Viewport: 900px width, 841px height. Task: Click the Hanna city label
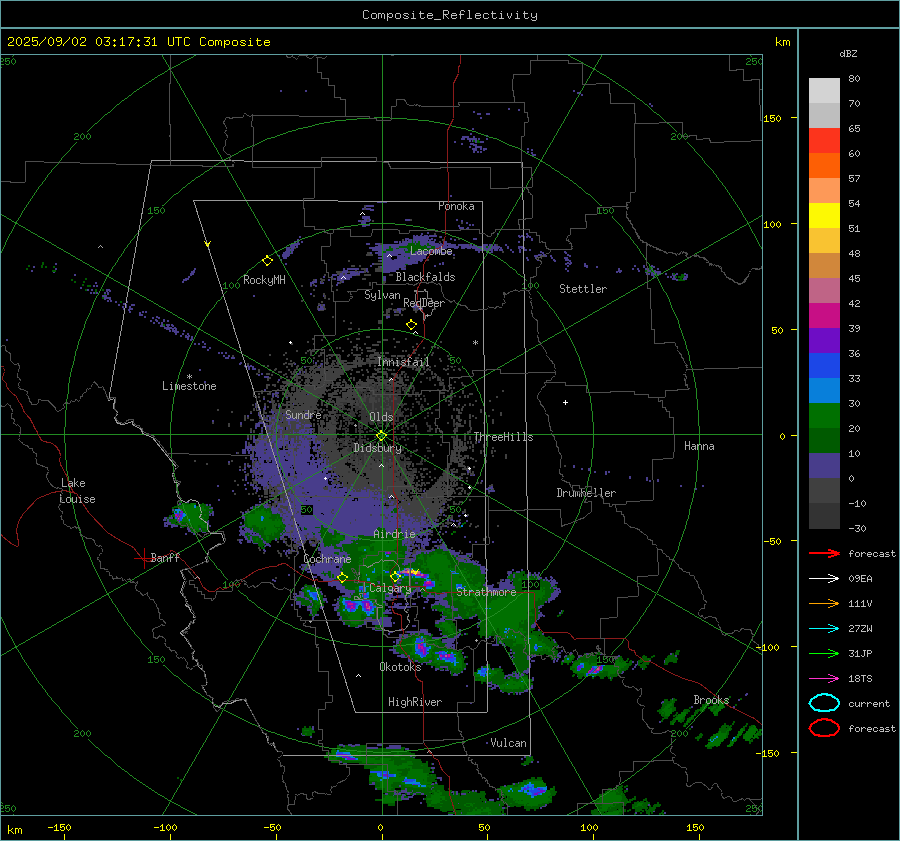coord(699,446)
